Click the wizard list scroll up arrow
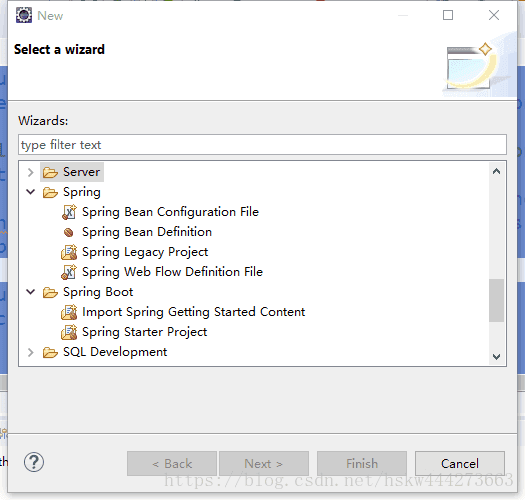 coord(497,172)
